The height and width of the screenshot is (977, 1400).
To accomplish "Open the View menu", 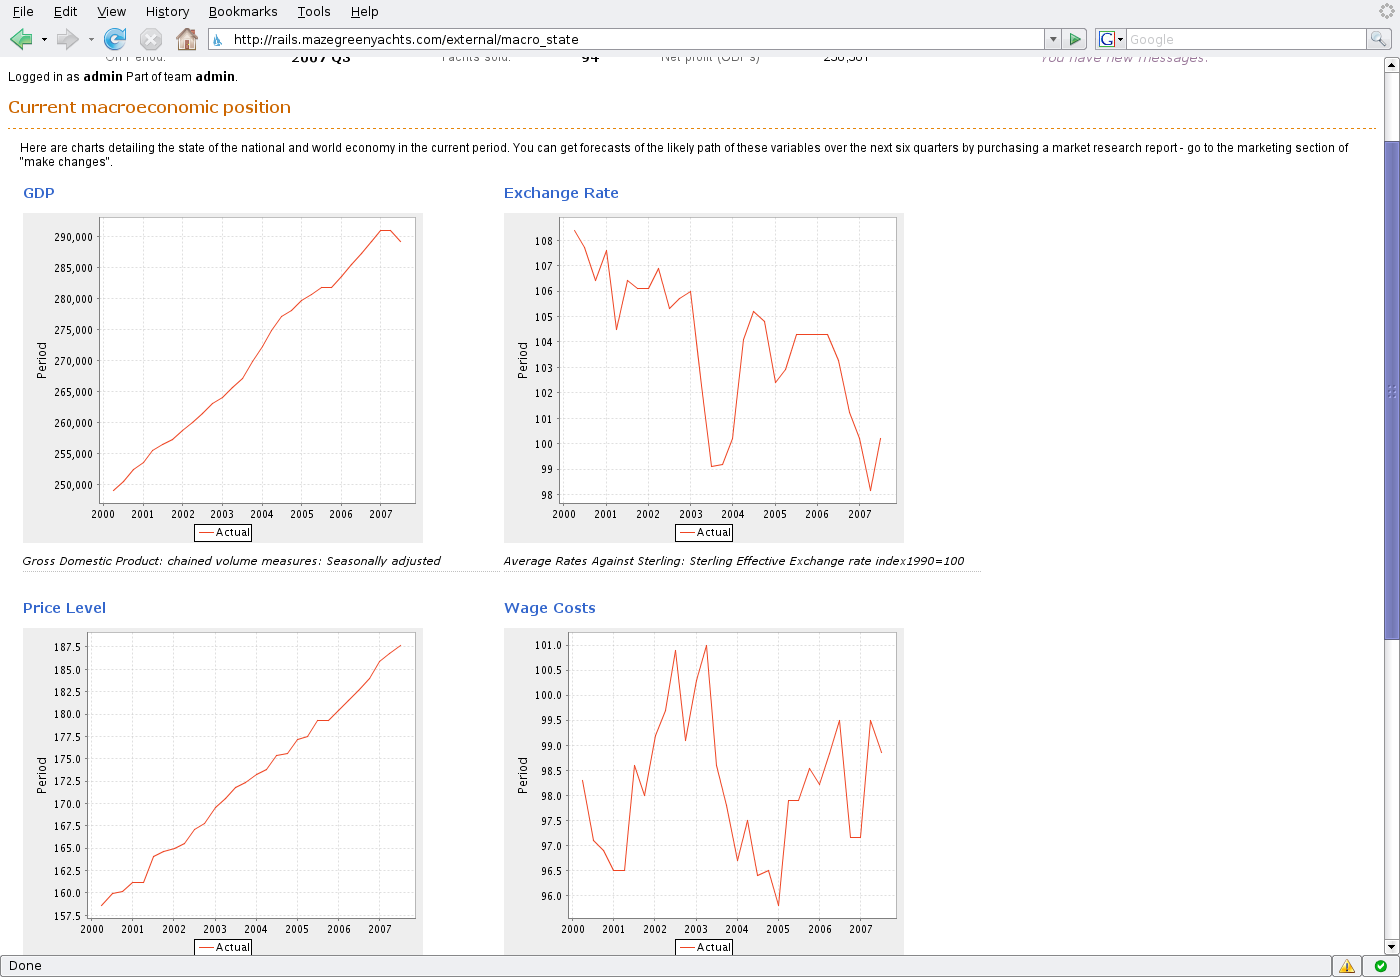I will pos(112,12).
